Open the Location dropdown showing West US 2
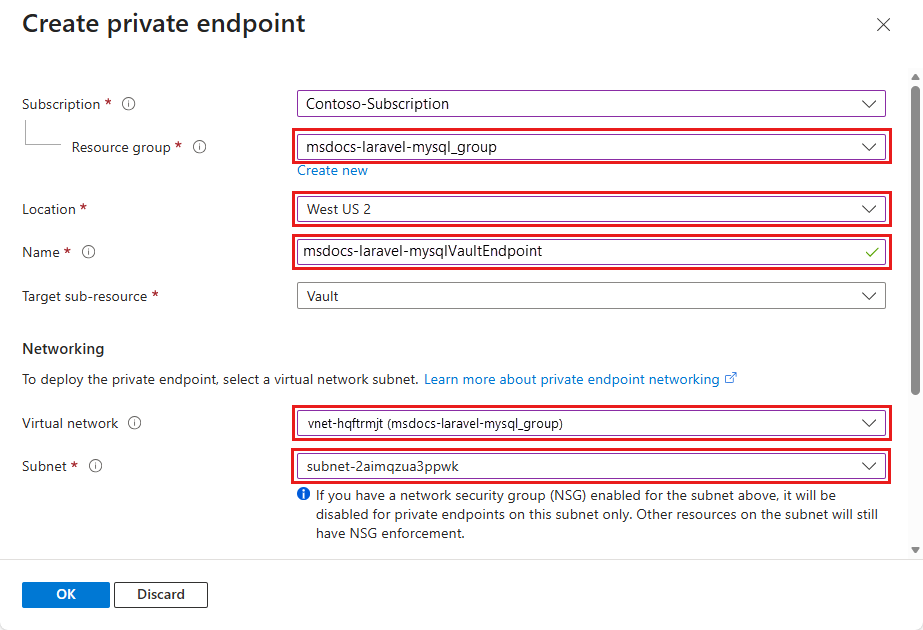Viewport: 923px width, 630px height. tap(590, 209)
